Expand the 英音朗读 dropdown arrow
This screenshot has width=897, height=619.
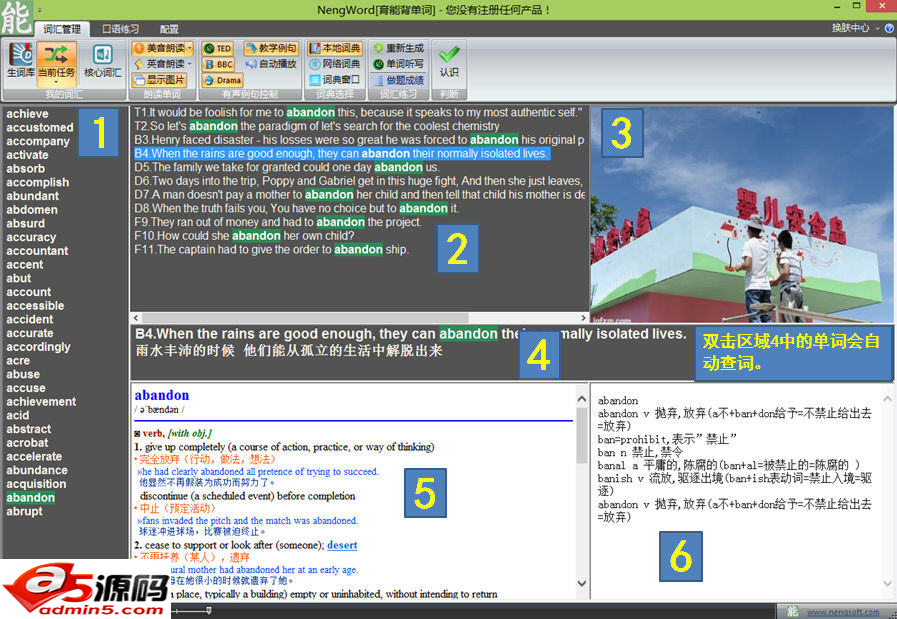(189, 64)
